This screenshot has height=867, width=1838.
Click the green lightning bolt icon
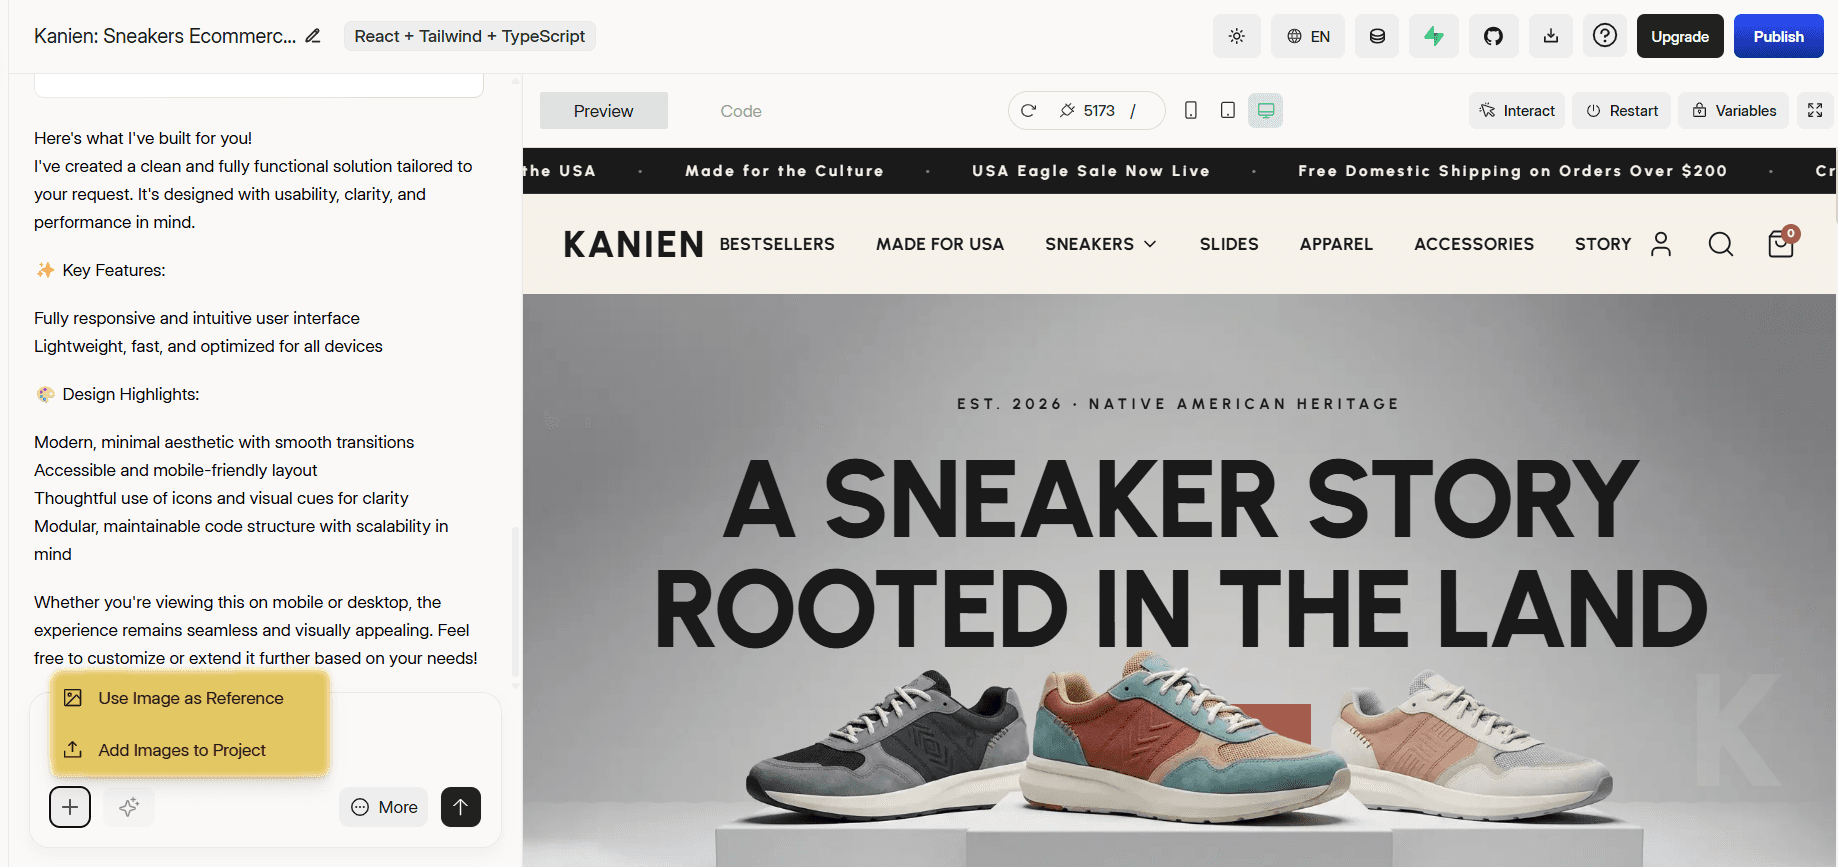[x=1434, y=36]
